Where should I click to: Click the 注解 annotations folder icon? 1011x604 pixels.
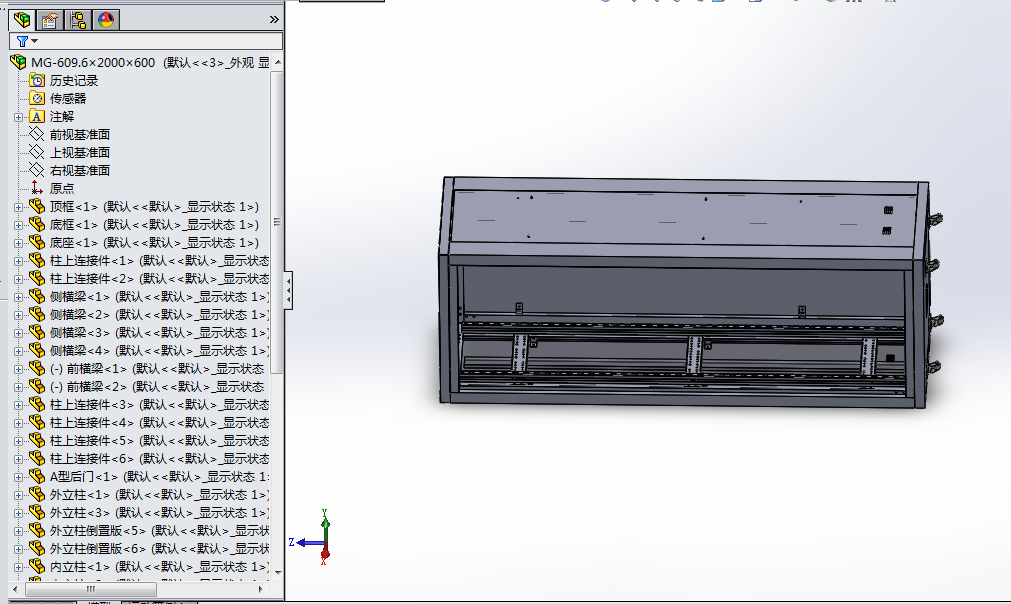[x=37, y=117]
